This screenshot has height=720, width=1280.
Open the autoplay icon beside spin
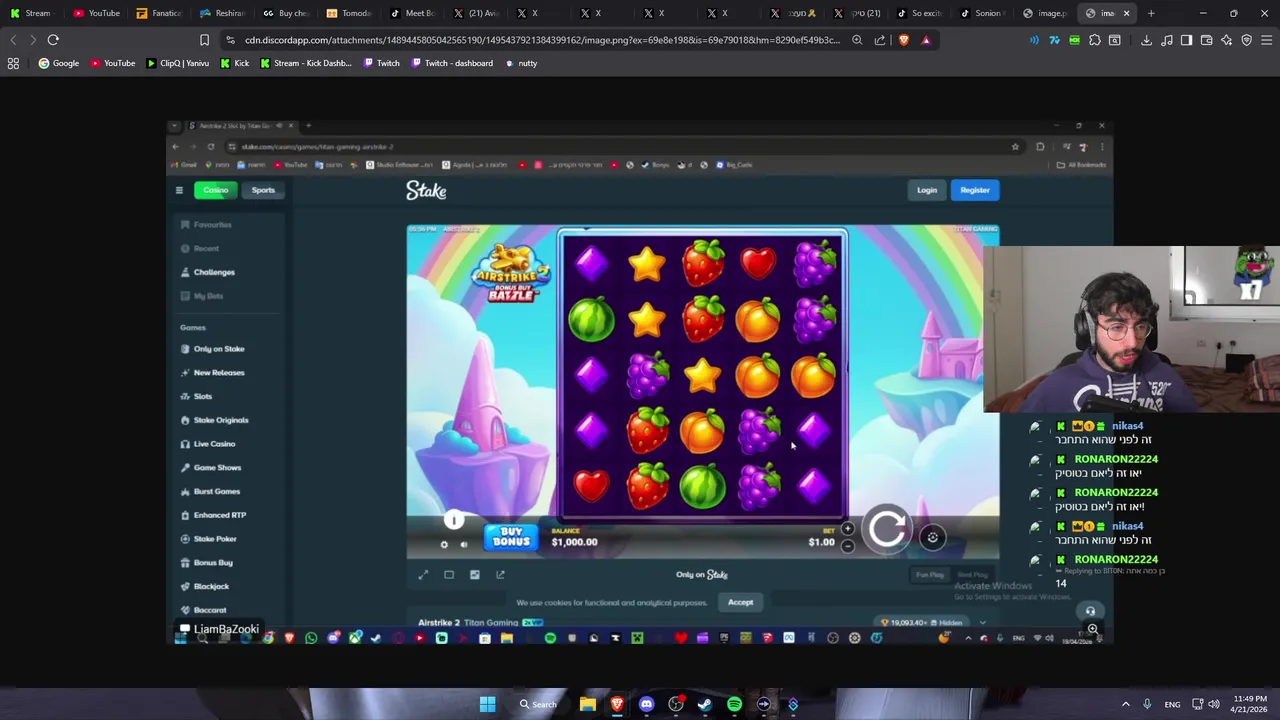point(932,537)
